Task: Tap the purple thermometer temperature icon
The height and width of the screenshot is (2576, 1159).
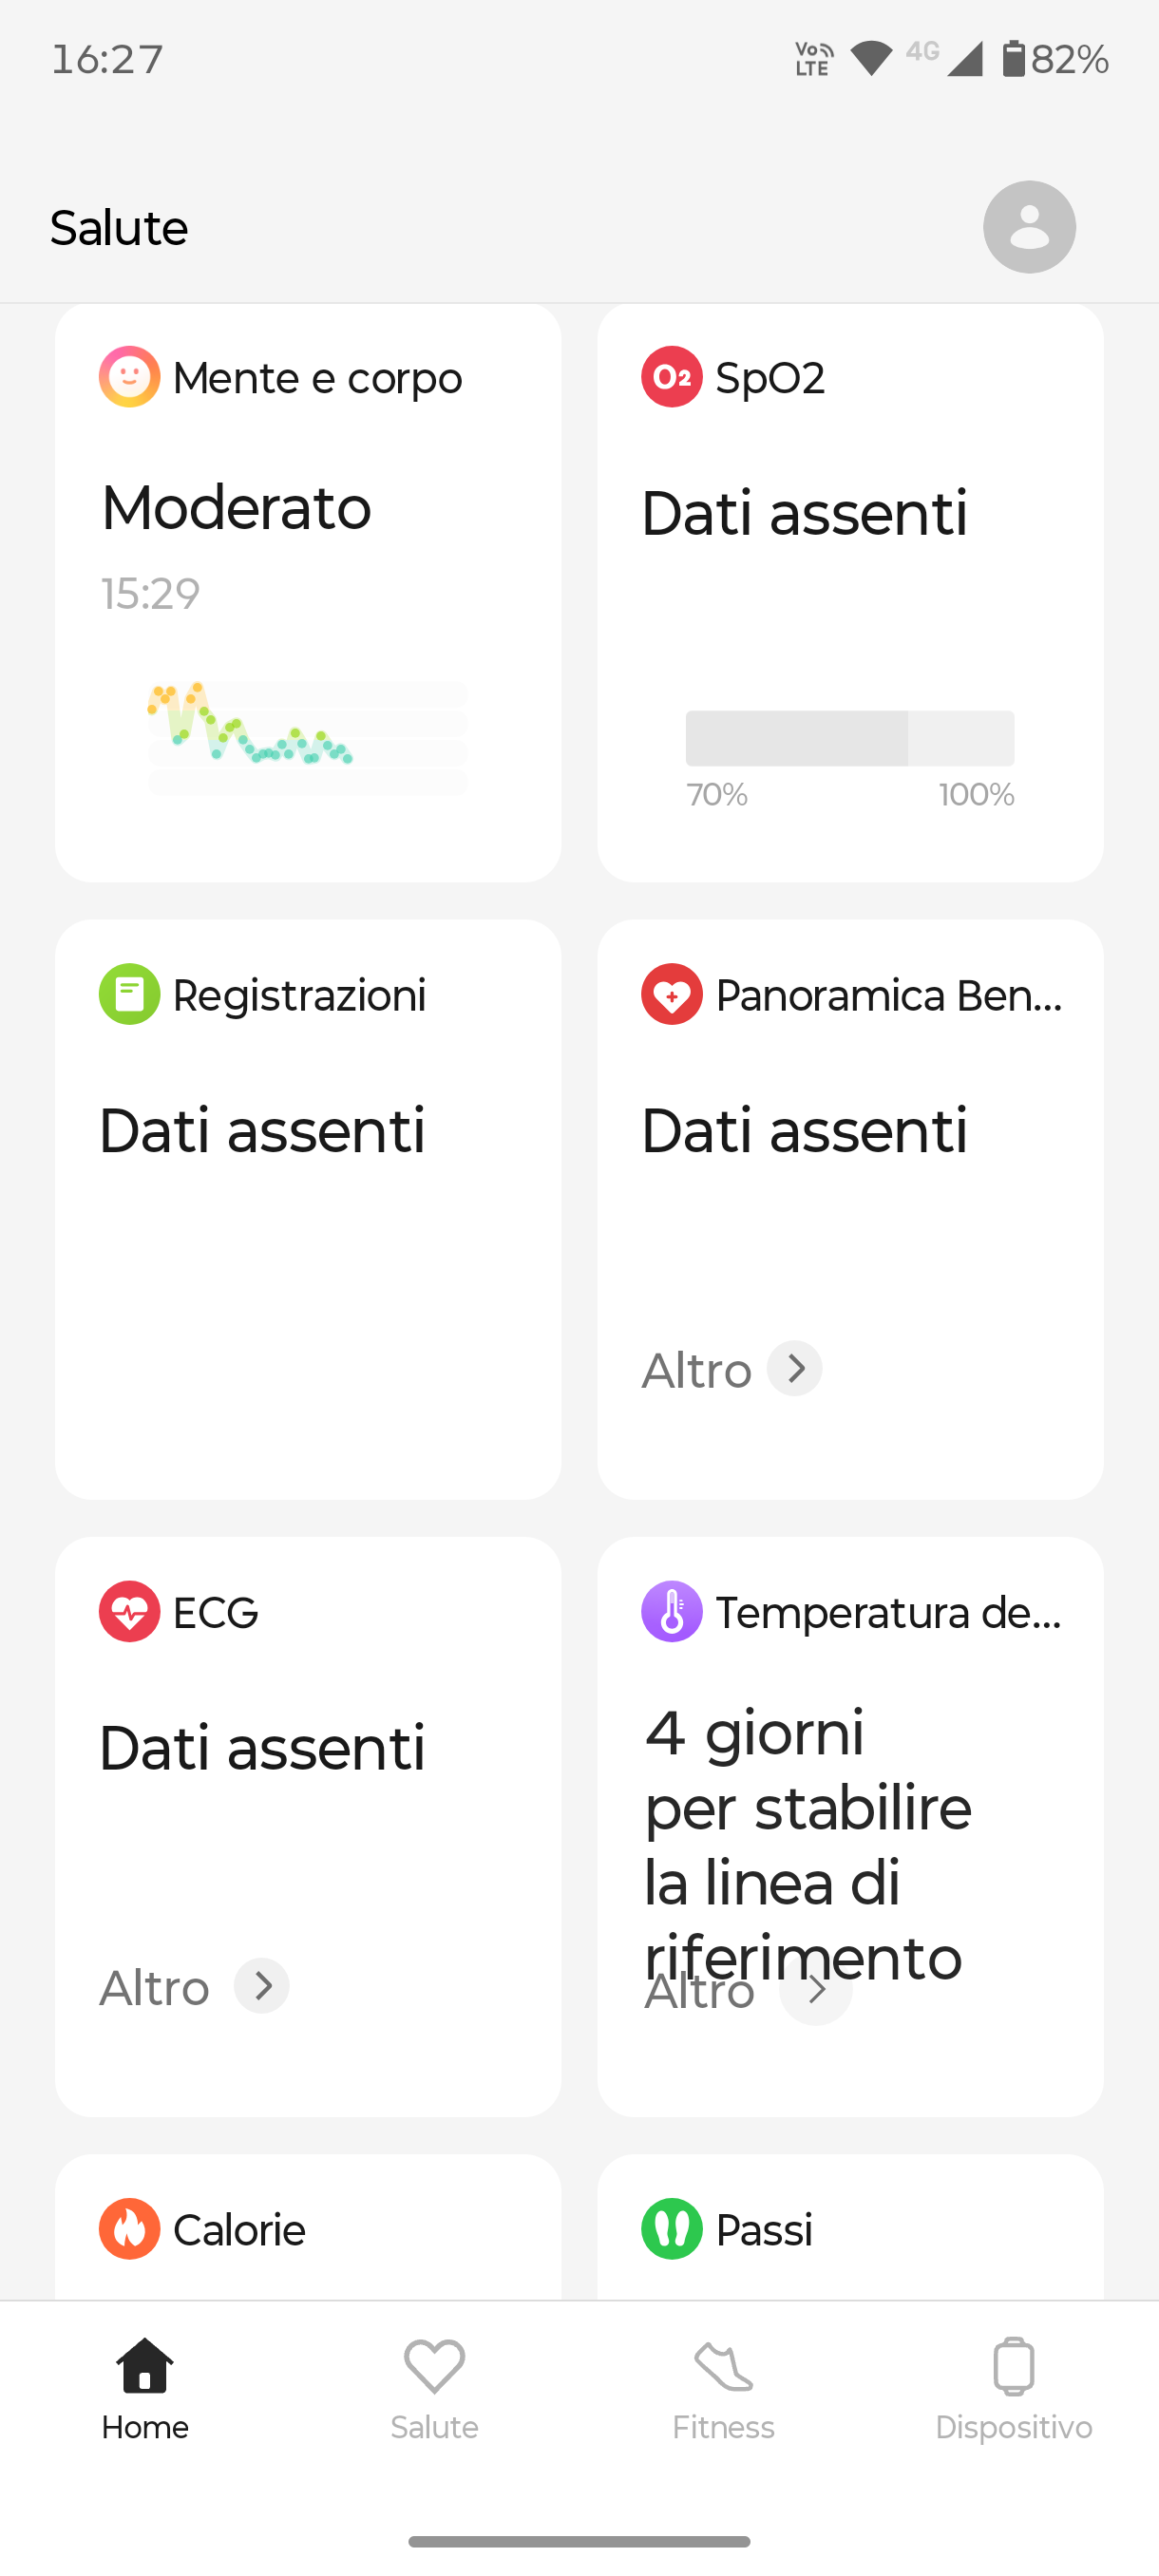Action: pos(671,1611)
